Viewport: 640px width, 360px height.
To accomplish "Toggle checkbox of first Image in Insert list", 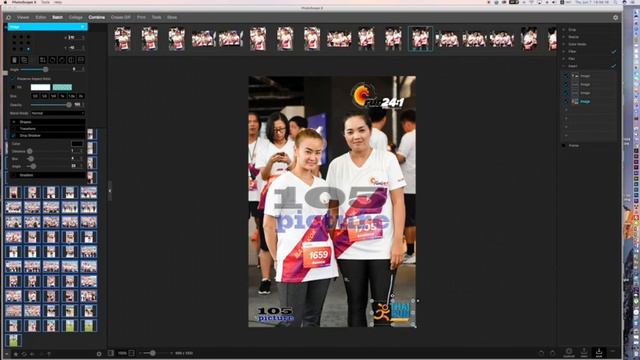I will (x=566, y=76).
